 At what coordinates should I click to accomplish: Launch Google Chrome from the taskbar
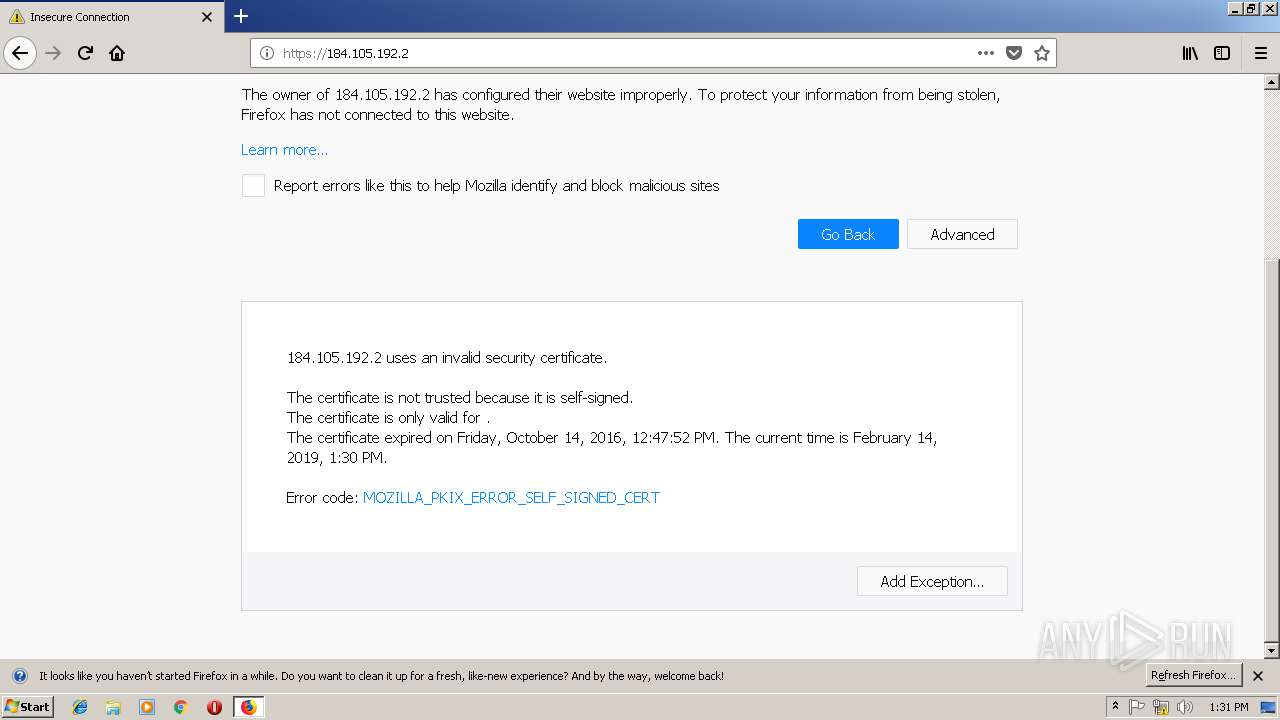(180, 707)
